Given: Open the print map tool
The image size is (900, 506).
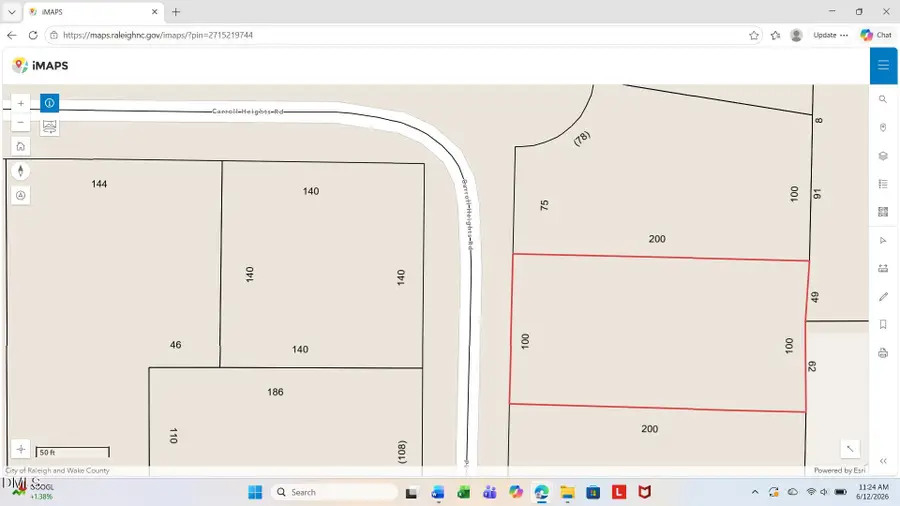Looking at the screenshot, I should 883,353.
